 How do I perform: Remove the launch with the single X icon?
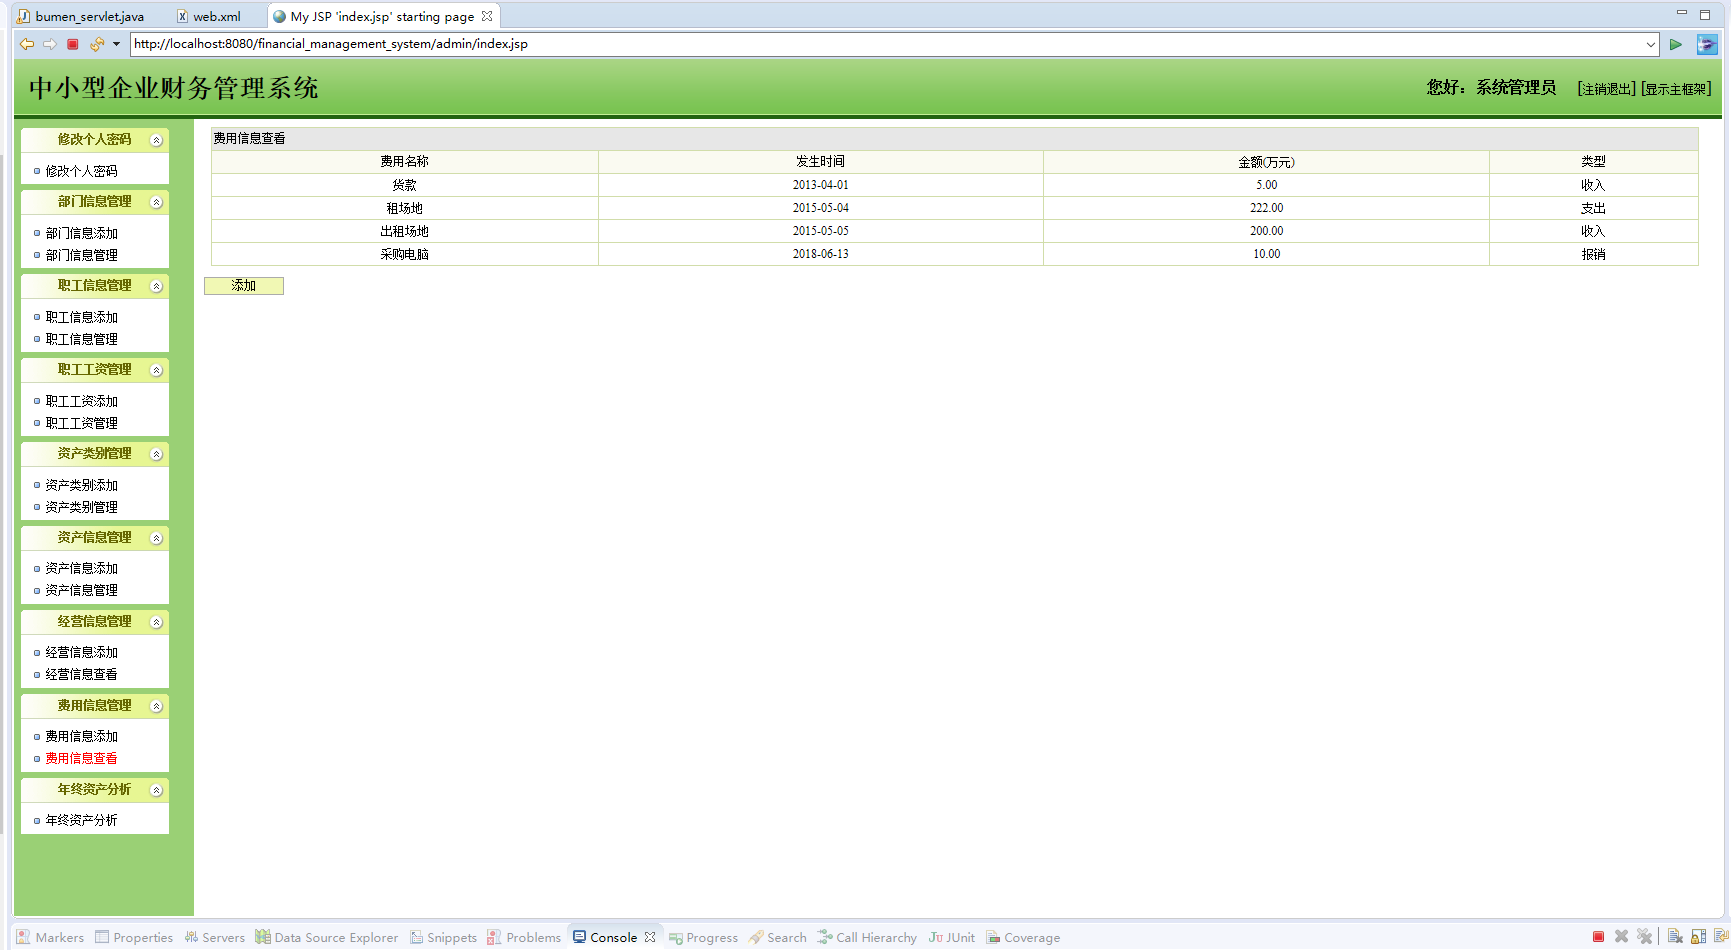1621,937
